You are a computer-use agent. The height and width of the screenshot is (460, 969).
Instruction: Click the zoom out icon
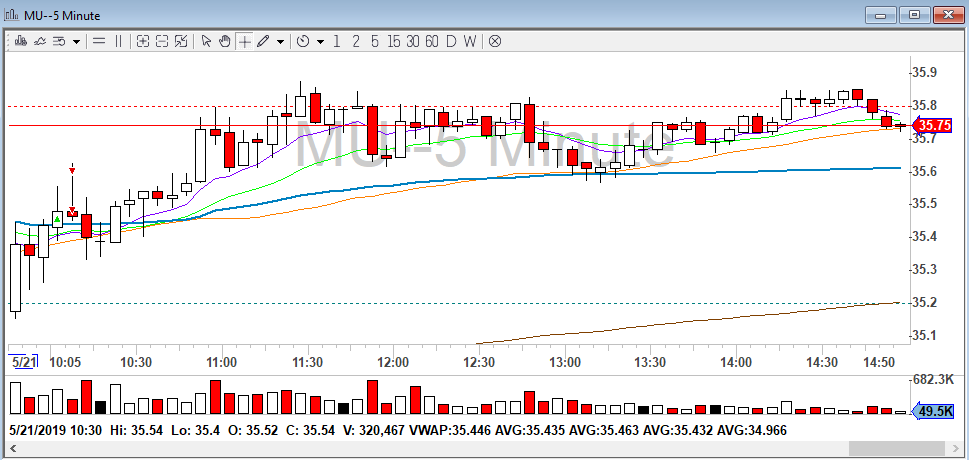pos(162,41)
